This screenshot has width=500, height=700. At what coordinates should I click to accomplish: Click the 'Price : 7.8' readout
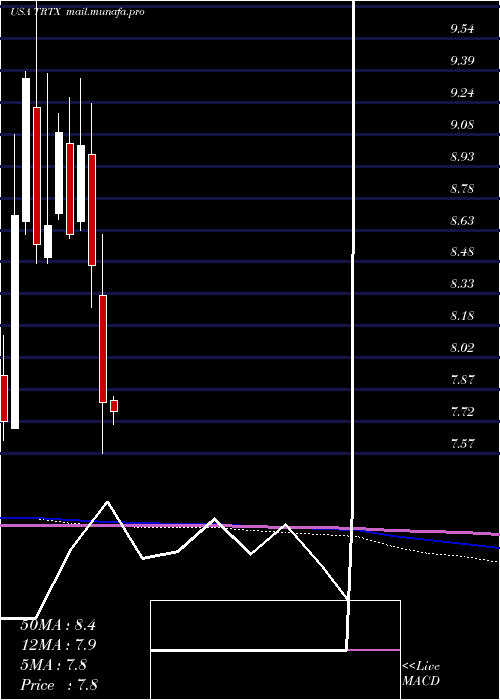(x=59, y=685)
